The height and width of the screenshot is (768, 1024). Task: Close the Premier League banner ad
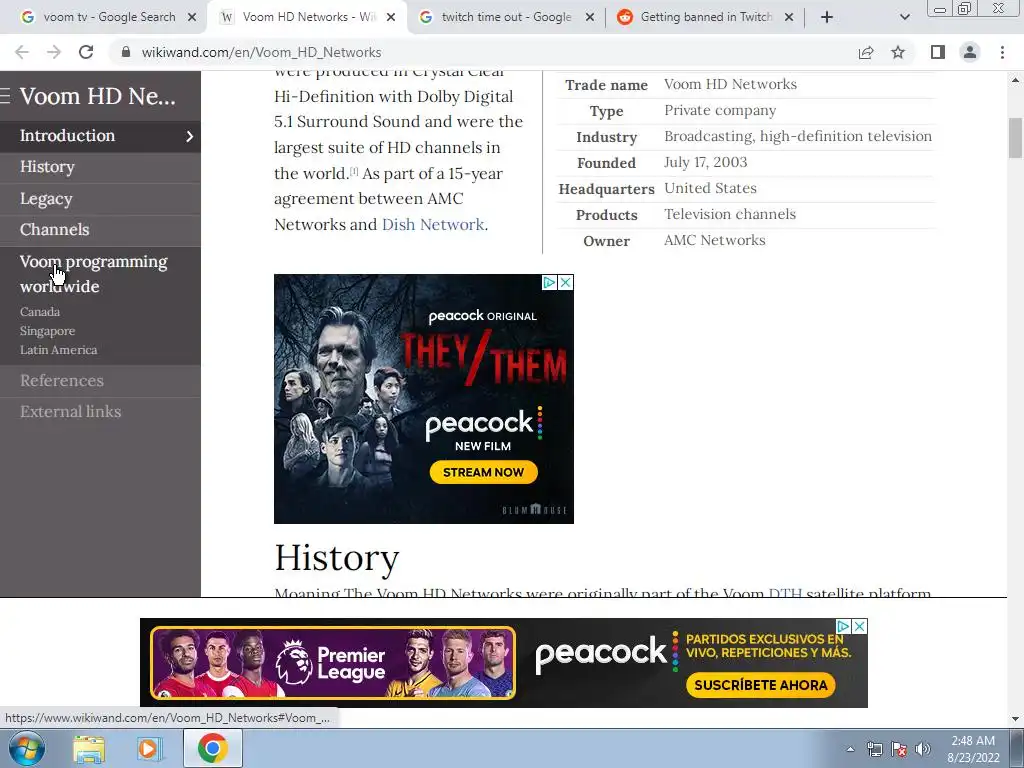click(x=860, y=626)
